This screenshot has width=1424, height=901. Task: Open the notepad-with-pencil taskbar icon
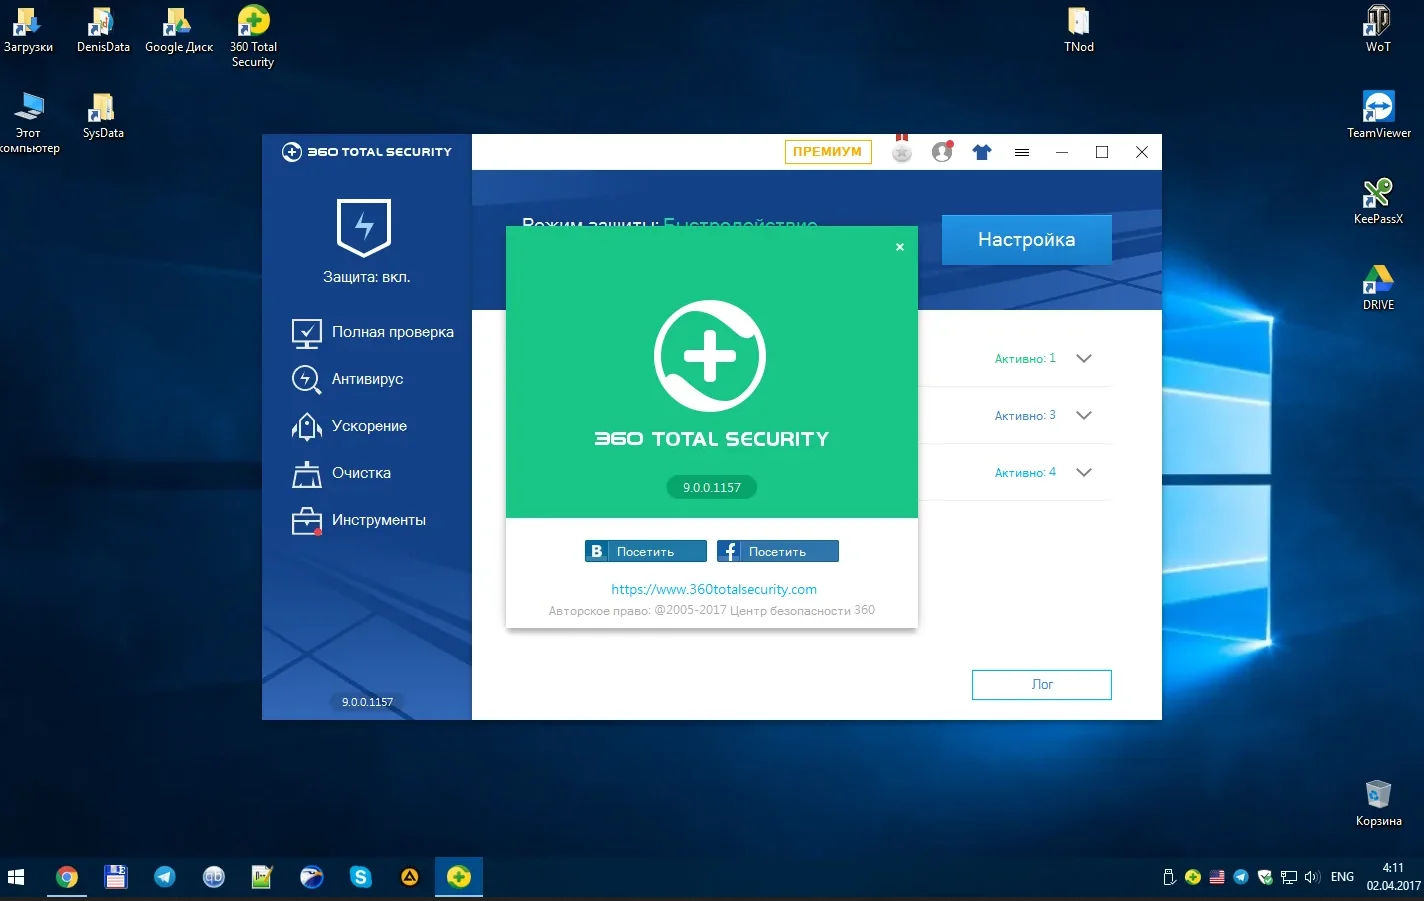[262, 877]
